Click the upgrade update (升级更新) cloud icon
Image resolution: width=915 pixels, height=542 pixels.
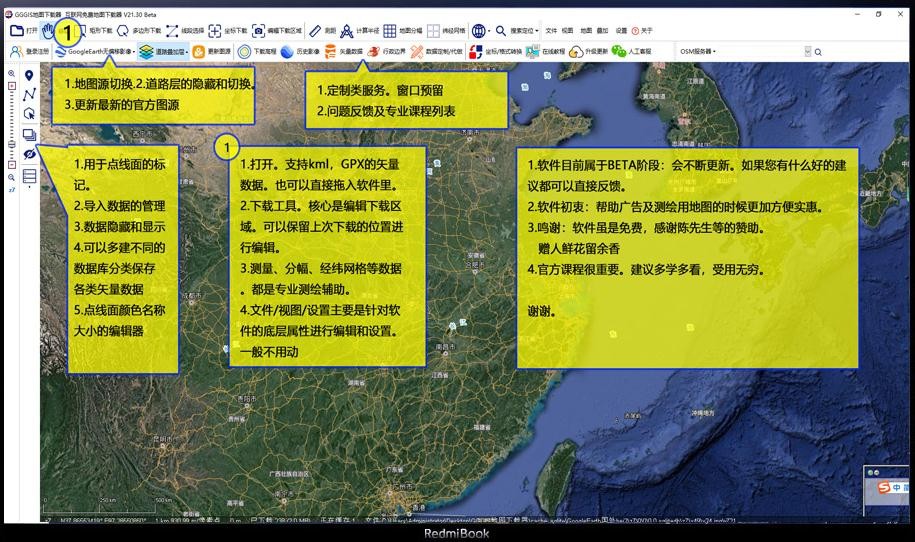[576, 52]
